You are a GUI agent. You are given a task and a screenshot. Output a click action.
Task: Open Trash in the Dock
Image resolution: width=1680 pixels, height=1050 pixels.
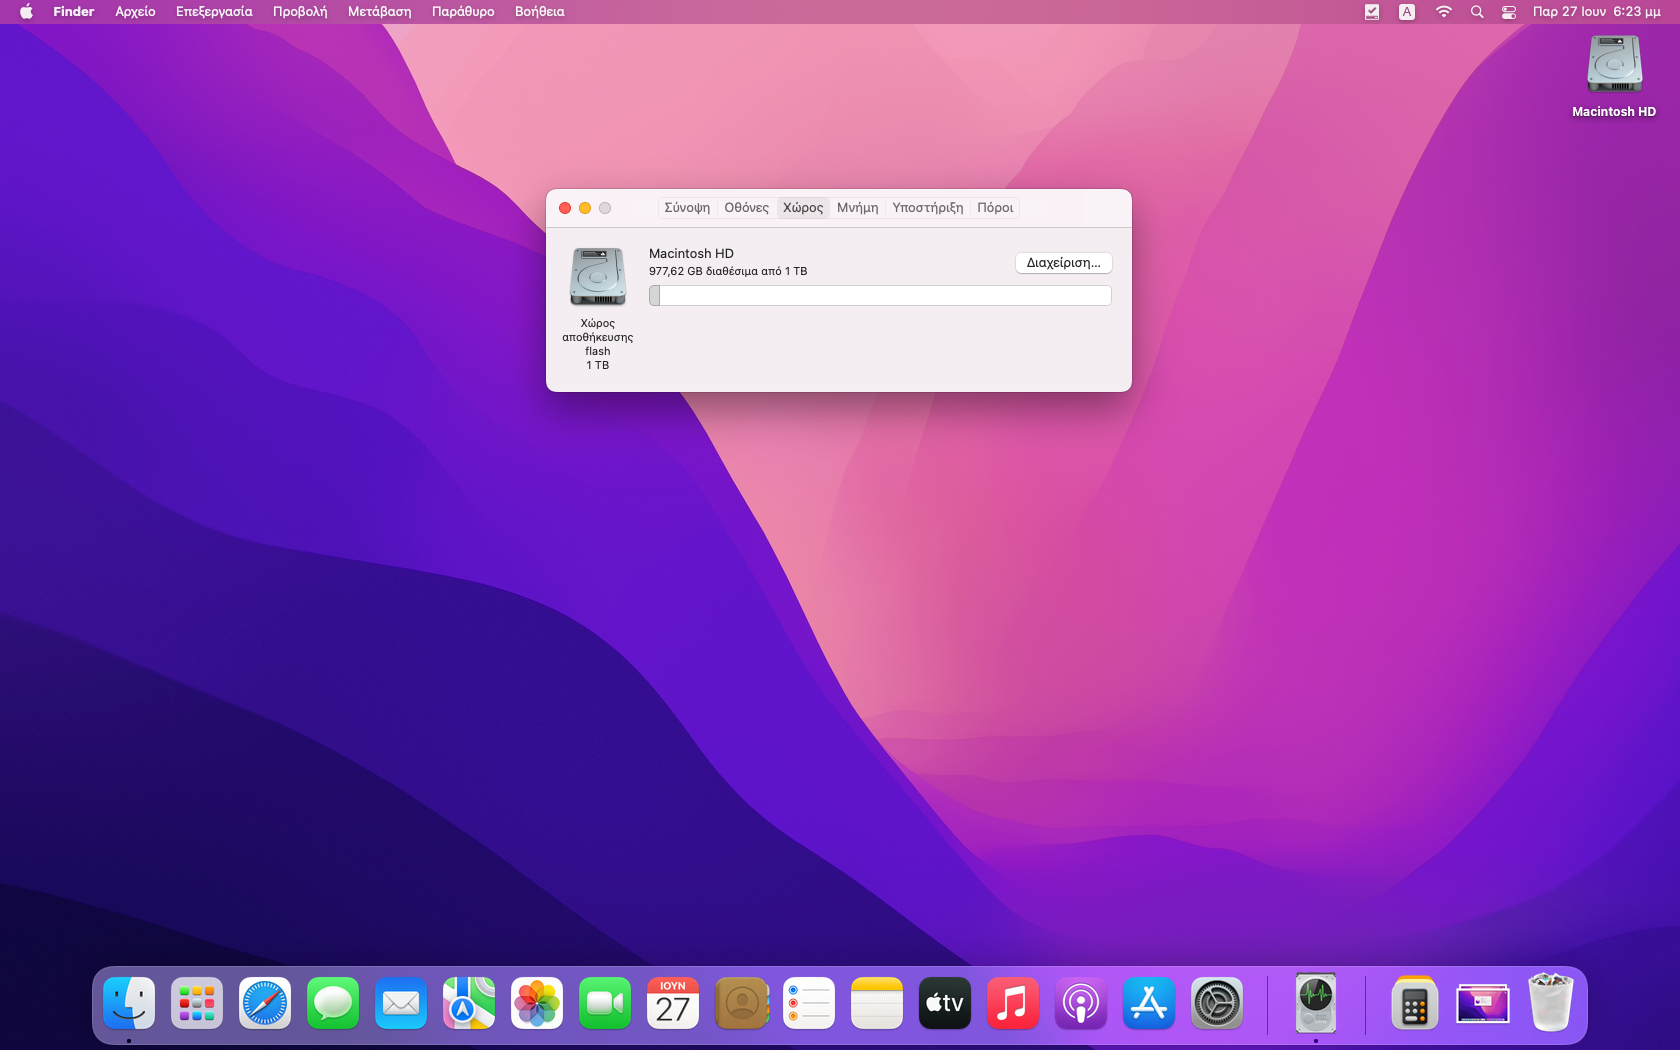1551,1003
